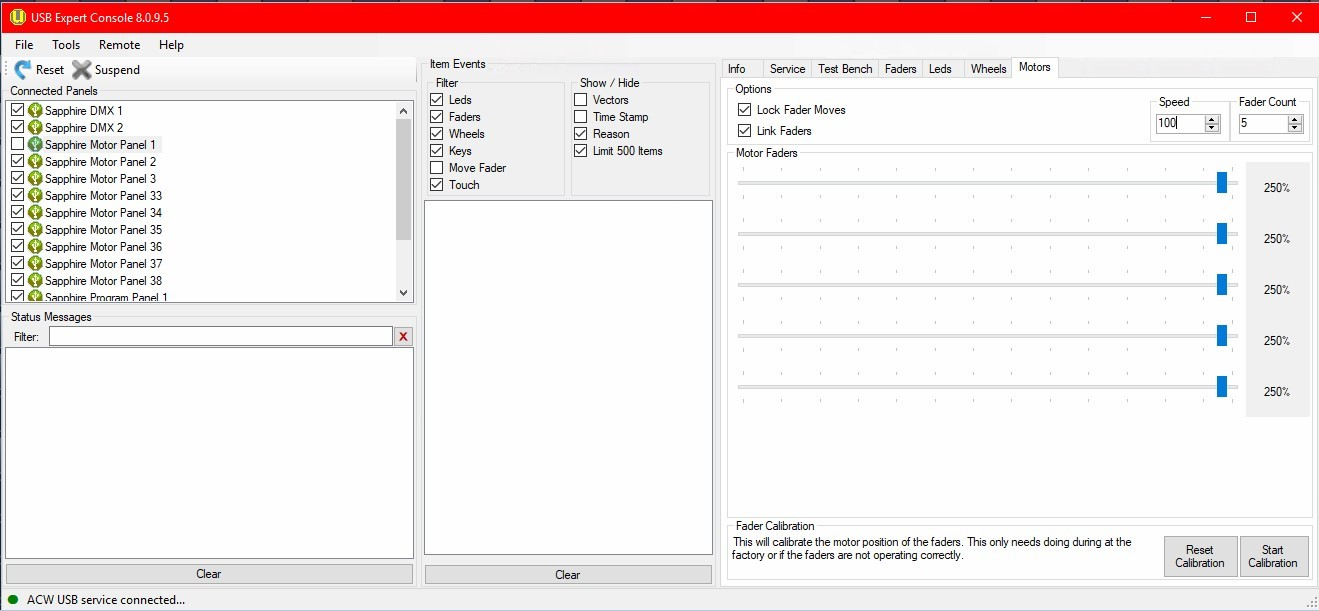Screen dimensions: 1319x611
Task: Clear the status filter with red X
Action: [x=404, y=337]
